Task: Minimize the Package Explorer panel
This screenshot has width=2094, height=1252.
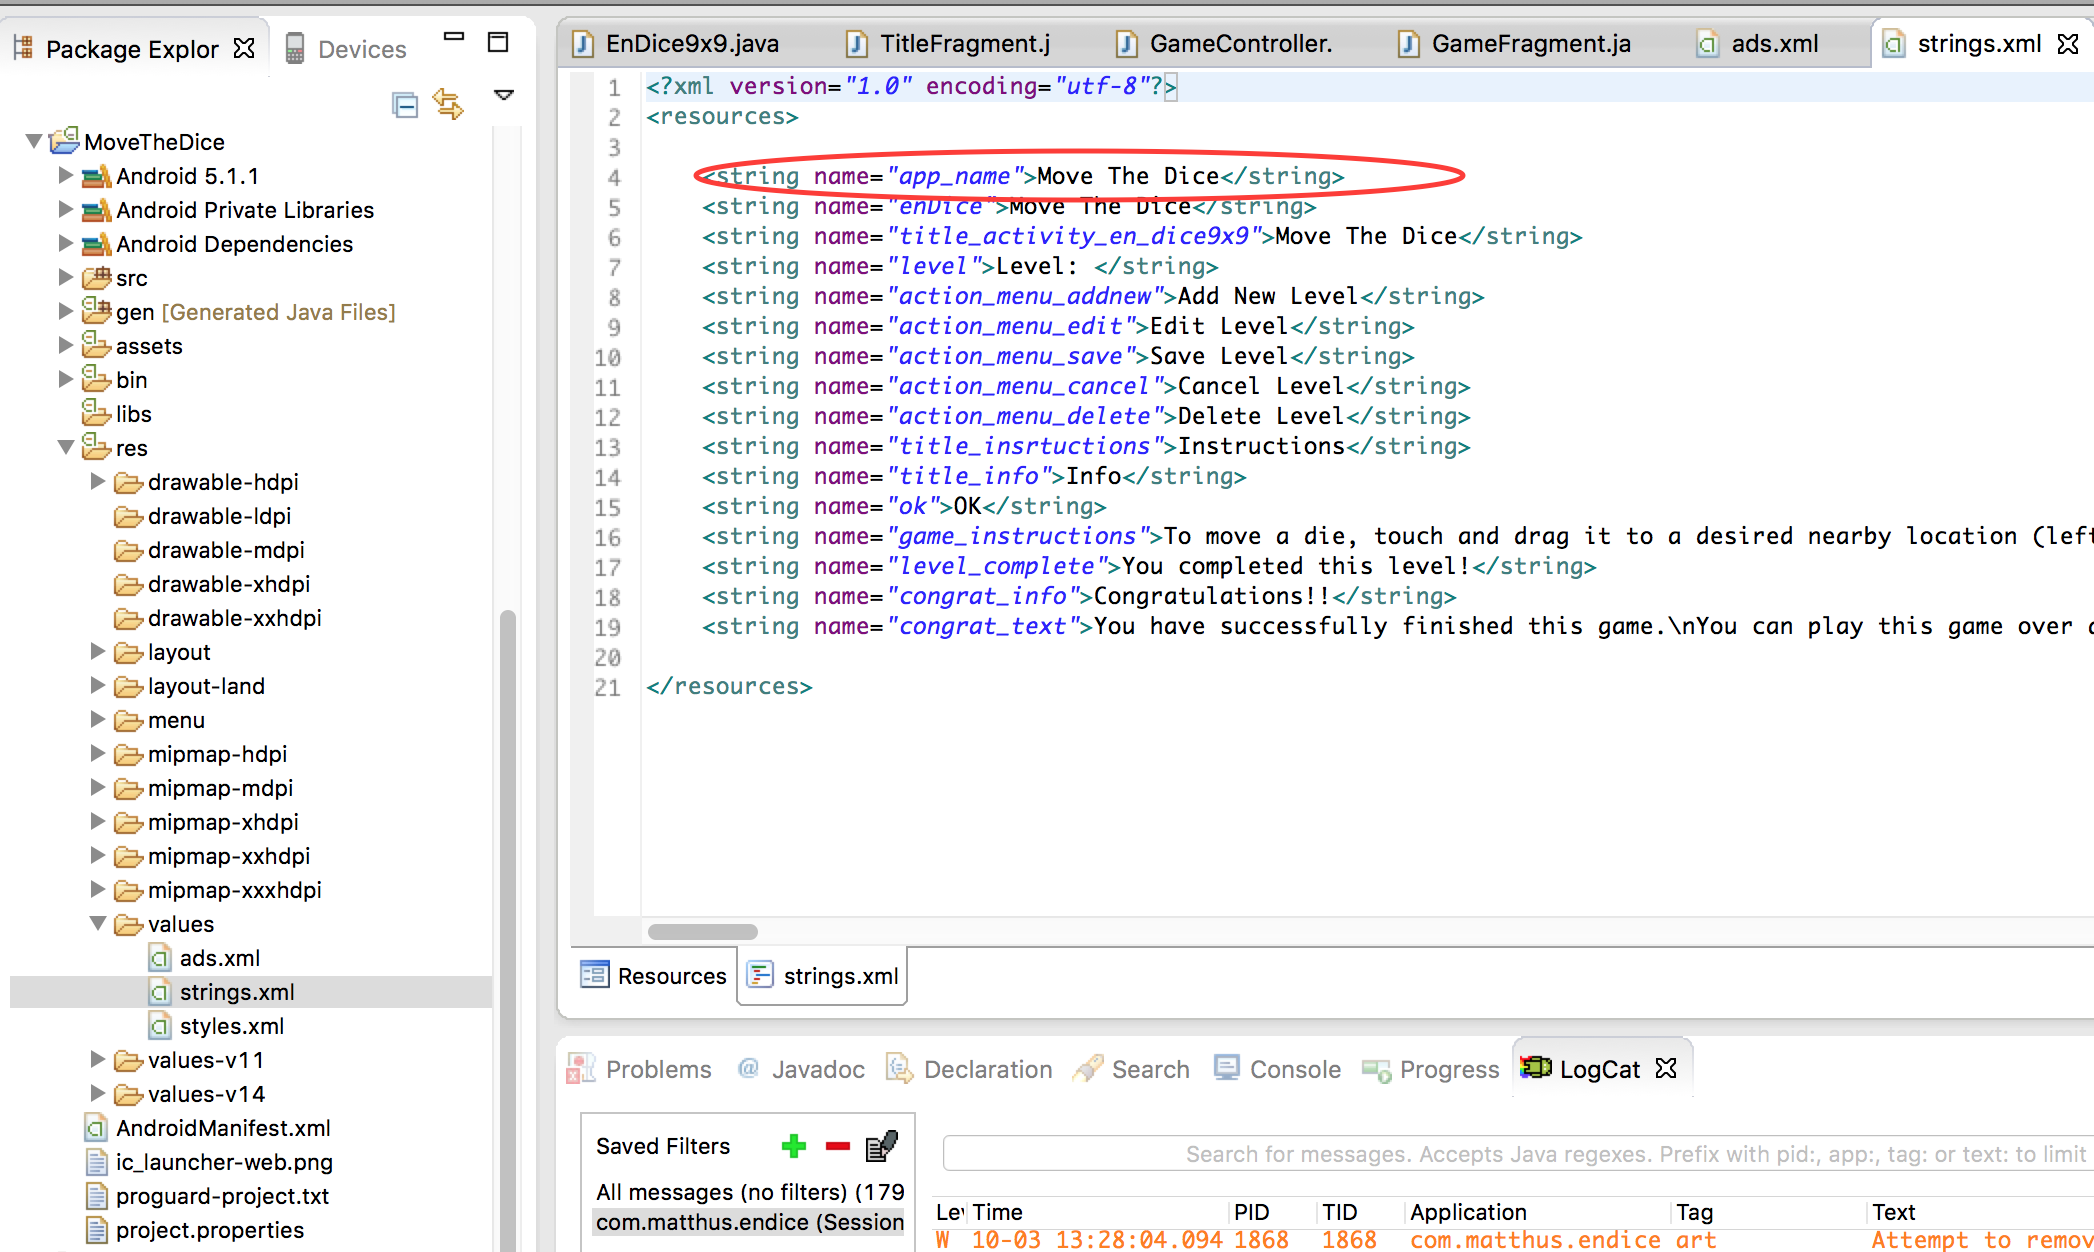Action: click(454, 38)
